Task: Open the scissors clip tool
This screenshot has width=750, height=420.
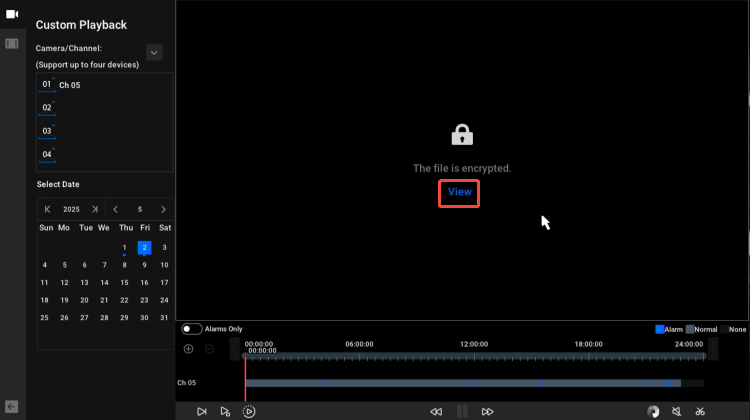Action: (700, 411)
